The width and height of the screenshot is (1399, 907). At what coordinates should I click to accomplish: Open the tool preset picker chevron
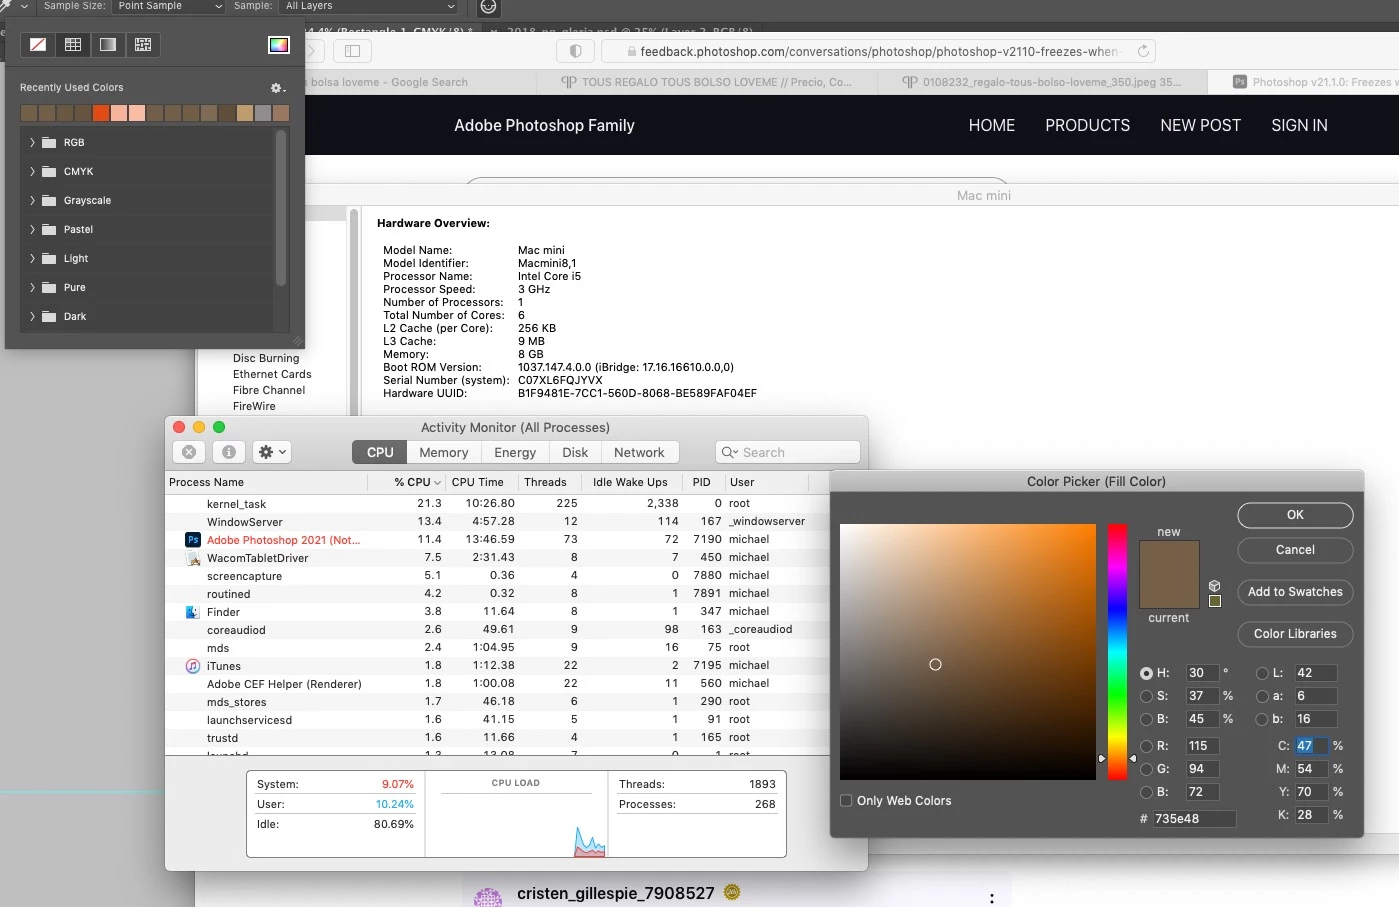click(25, 6)
